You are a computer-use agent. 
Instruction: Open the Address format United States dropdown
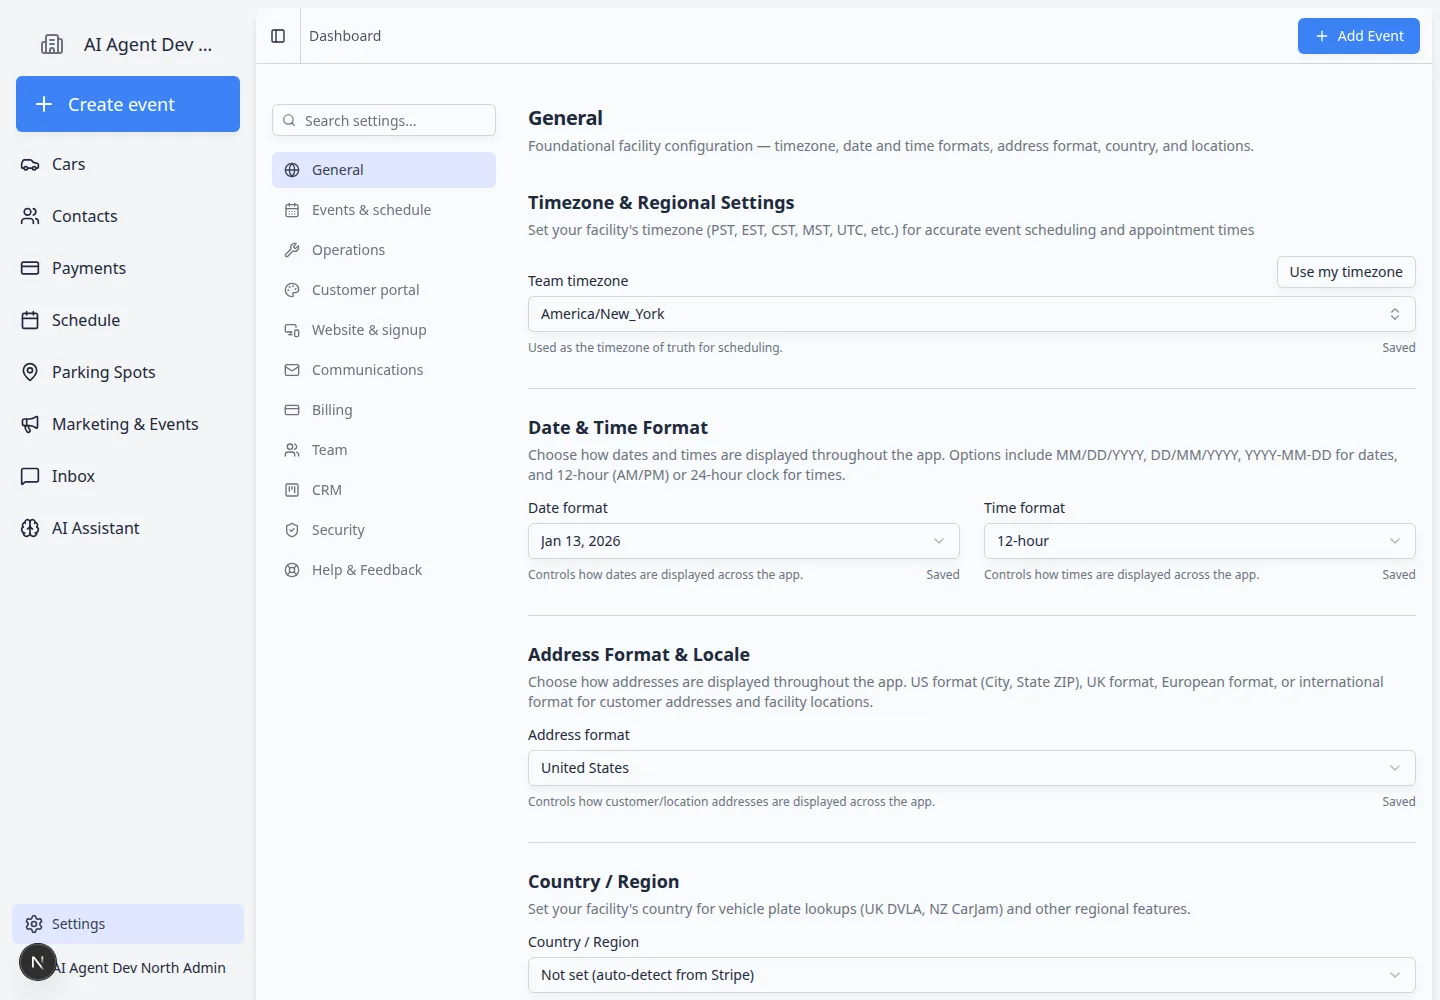point(971,768)
